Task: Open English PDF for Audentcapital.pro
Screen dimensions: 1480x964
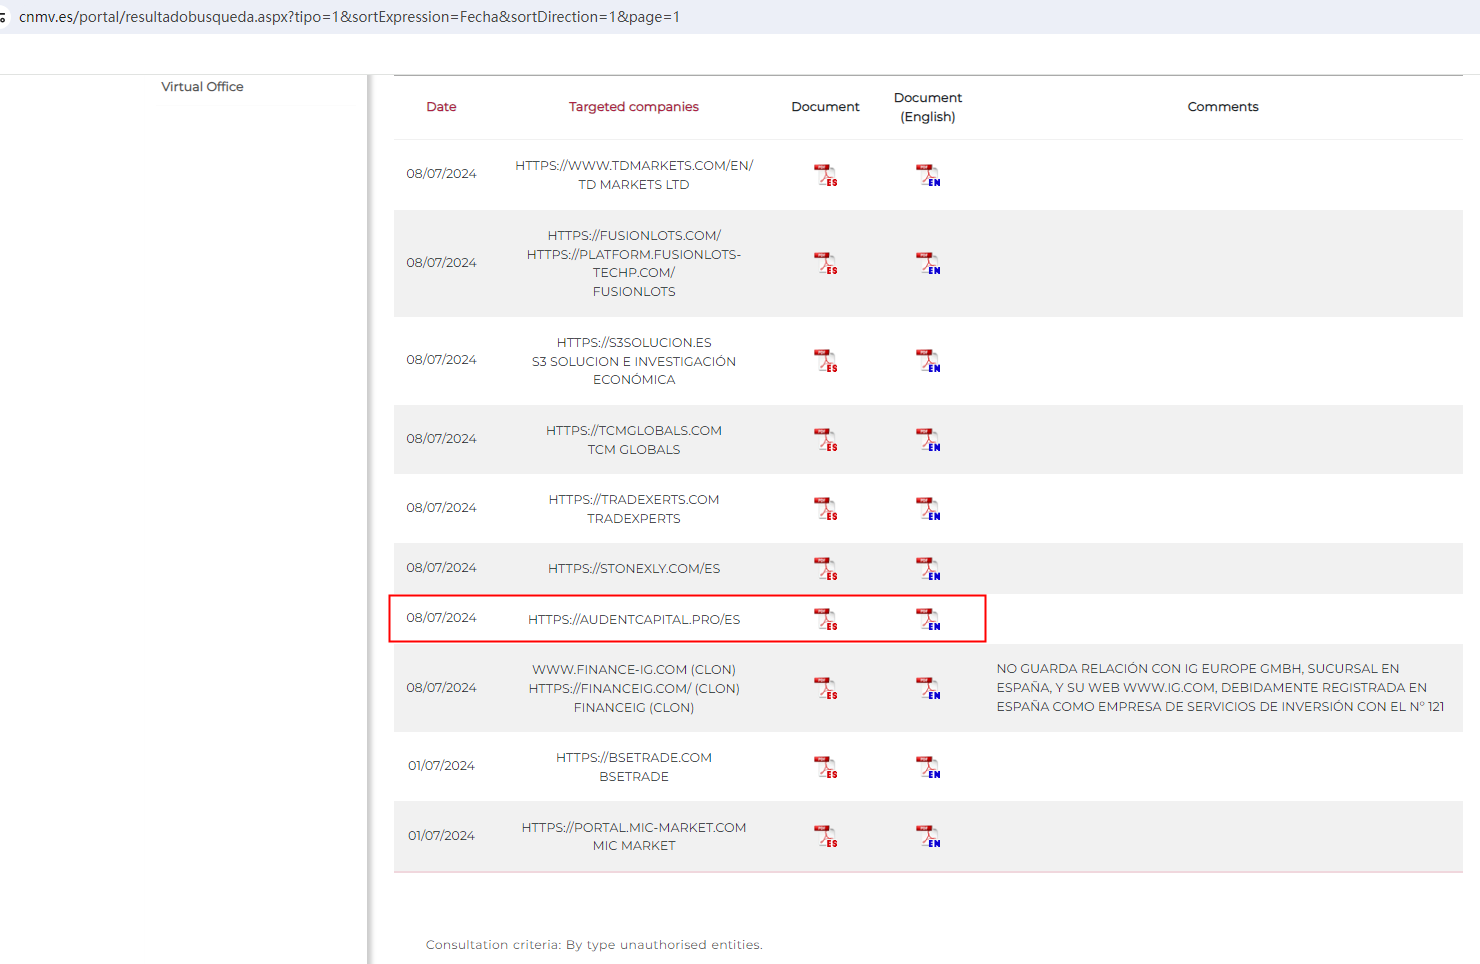Action: pos(928,619)
